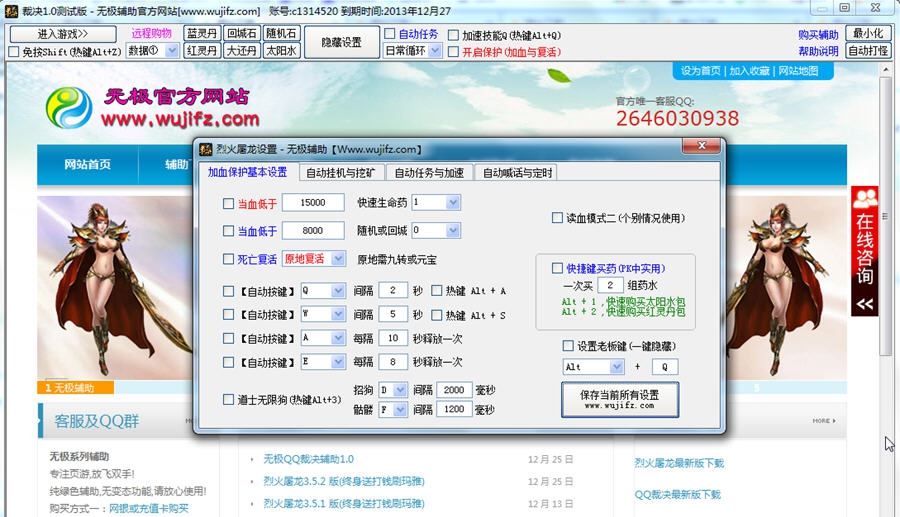
Task: Open 无极QQ裁决辅助1.0 article link
Action: coord(308,459)
